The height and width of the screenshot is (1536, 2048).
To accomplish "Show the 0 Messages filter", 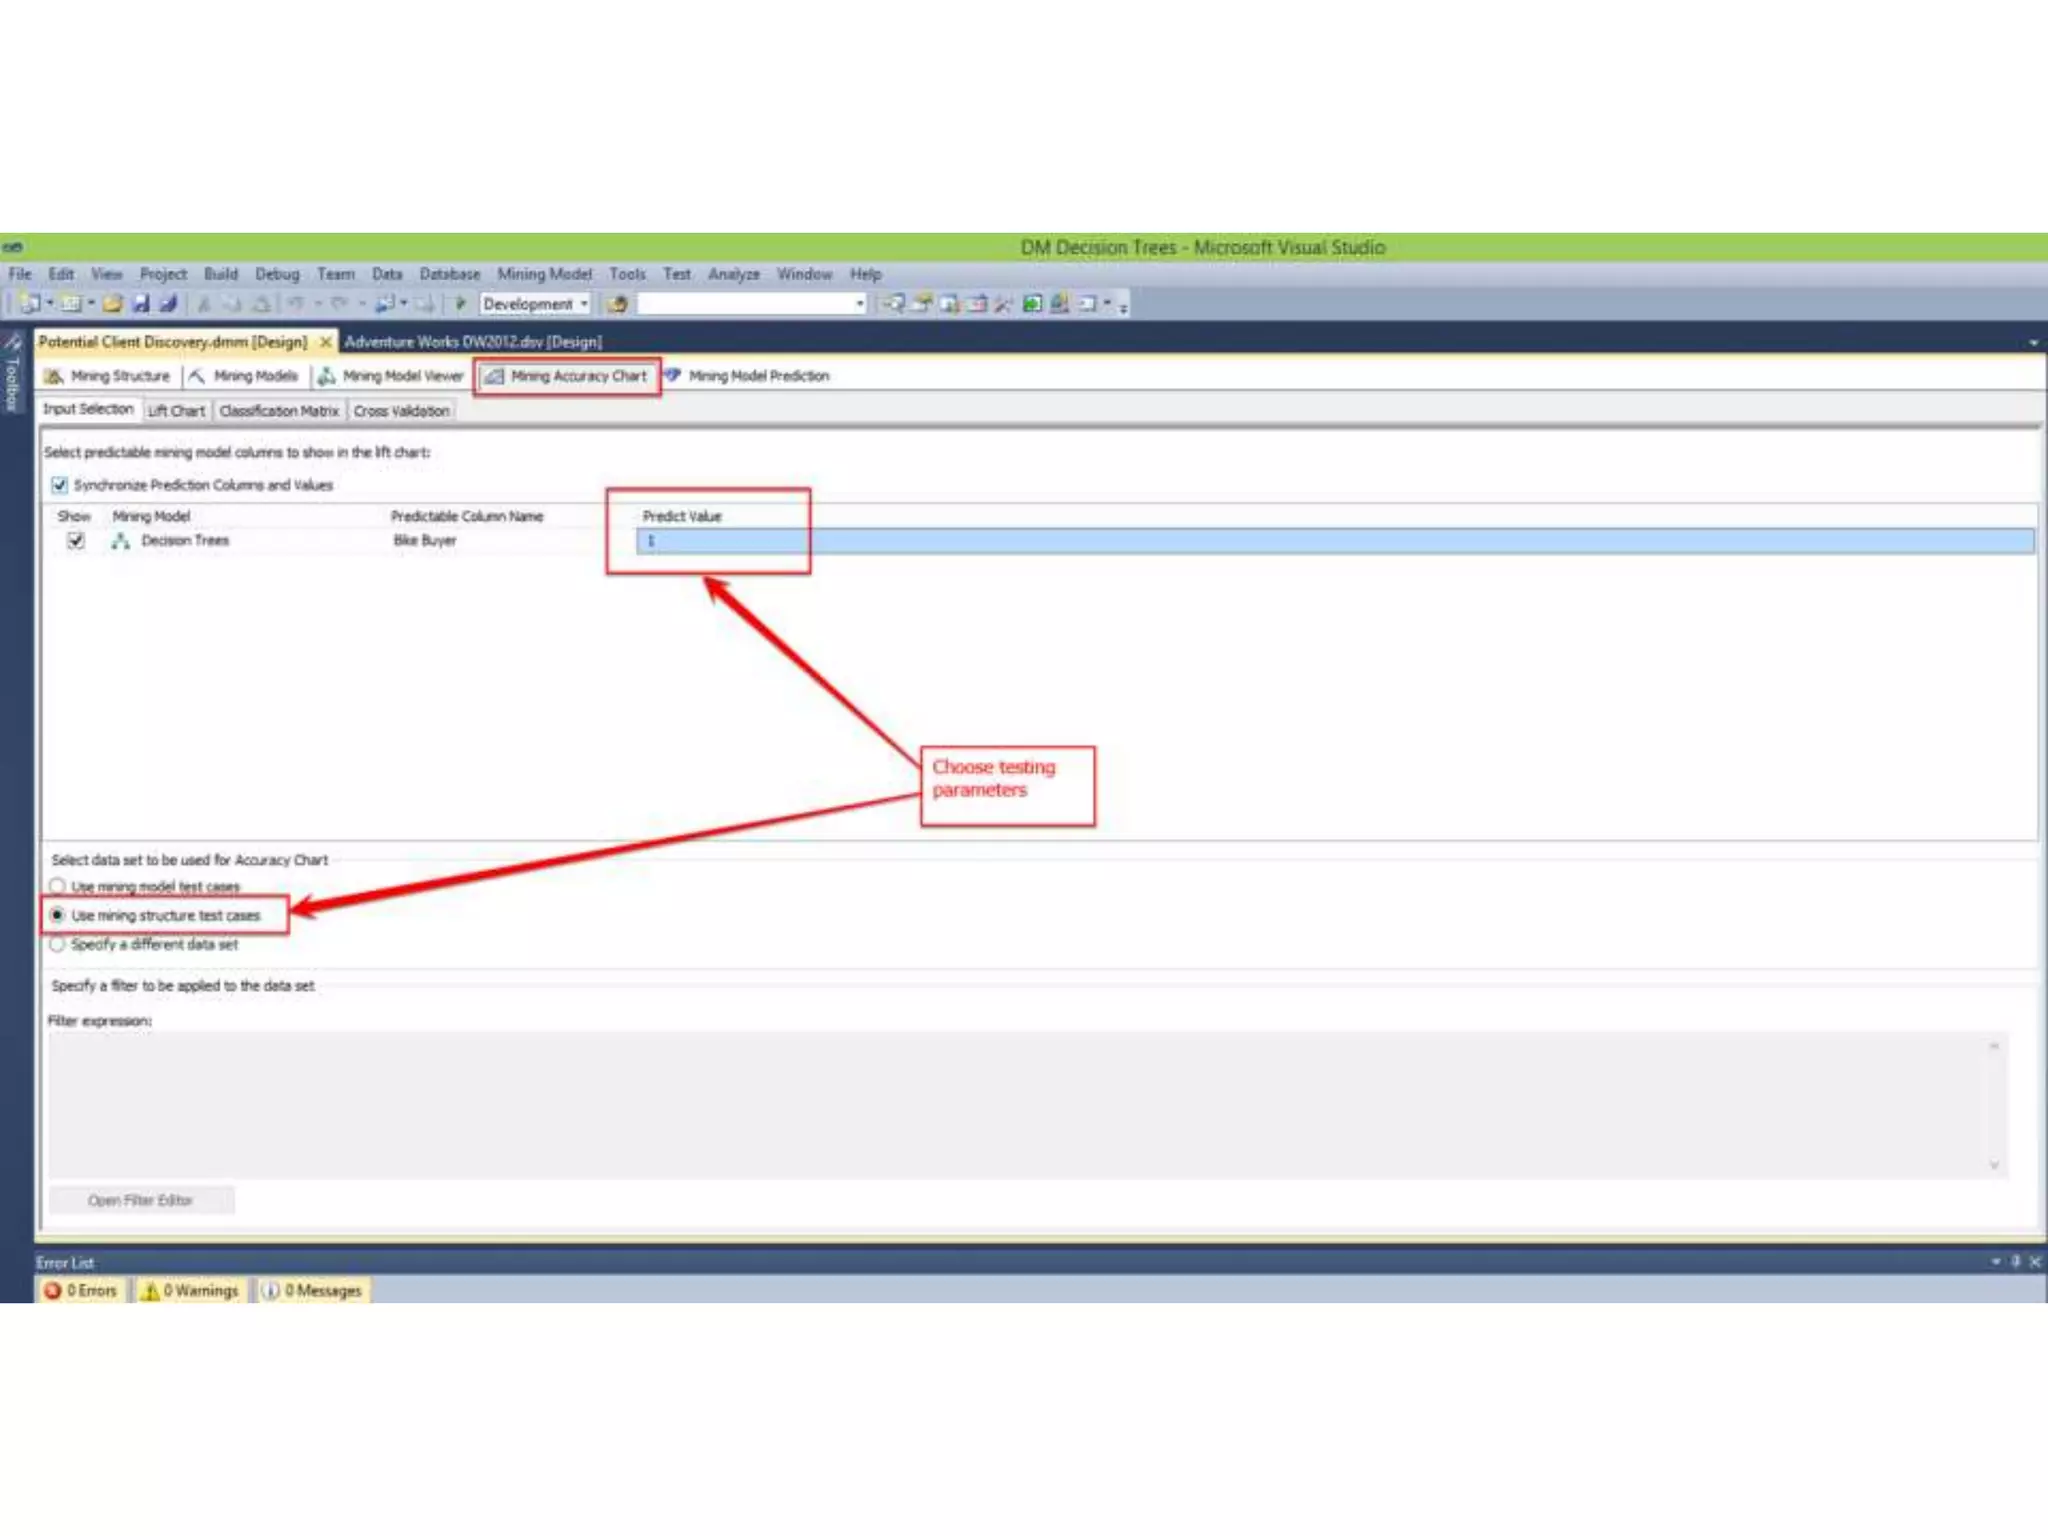I will 312,1291.
